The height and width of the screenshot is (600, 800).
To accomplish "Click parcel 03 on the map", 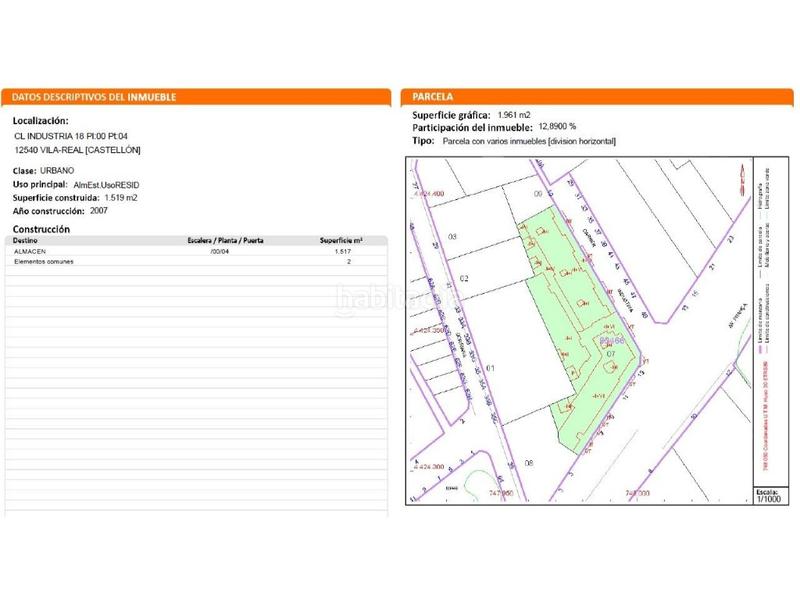I will 452,237.
